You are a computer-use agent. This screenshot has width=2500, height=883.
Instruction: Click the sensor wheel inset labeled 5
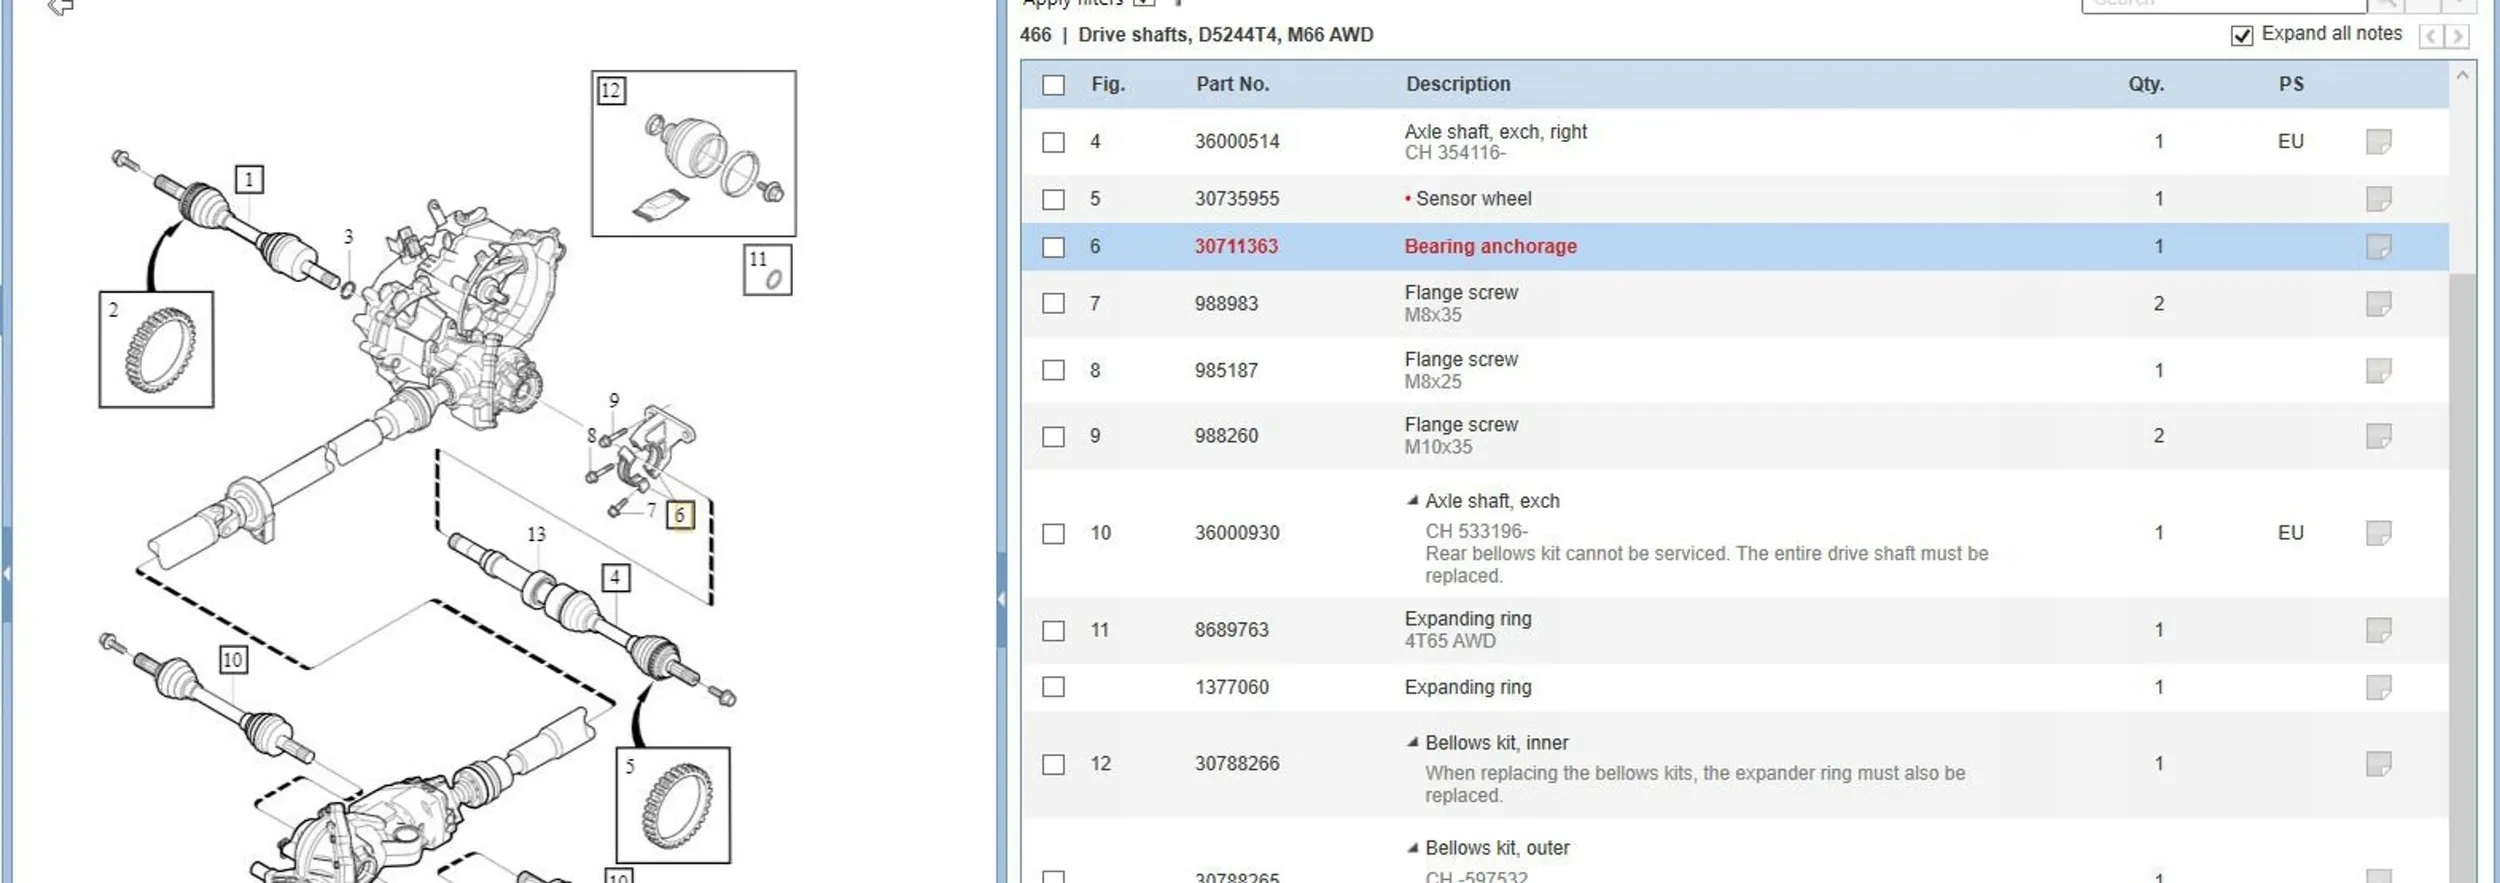click(673, 805)
